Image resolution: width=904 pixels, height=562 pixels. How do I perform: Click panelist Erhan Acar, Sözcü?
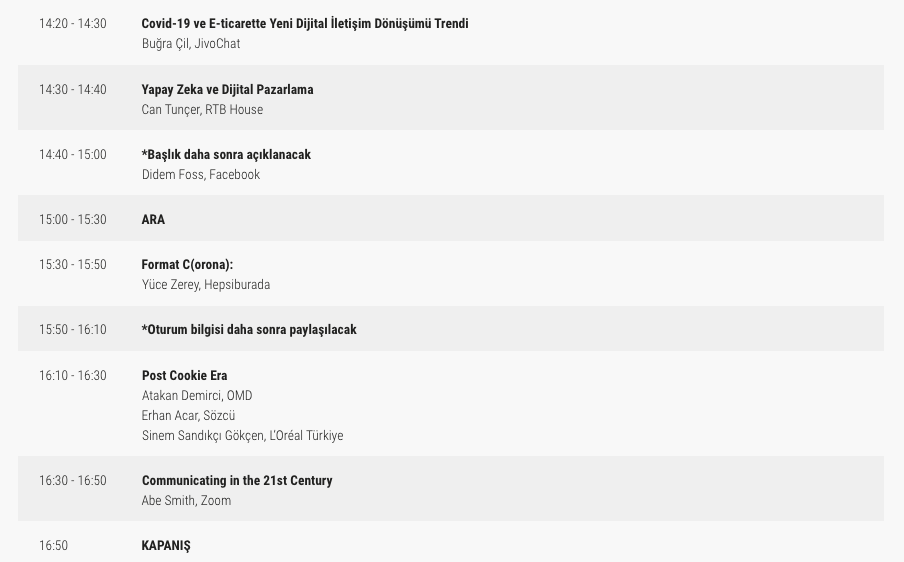pos(188,415)
